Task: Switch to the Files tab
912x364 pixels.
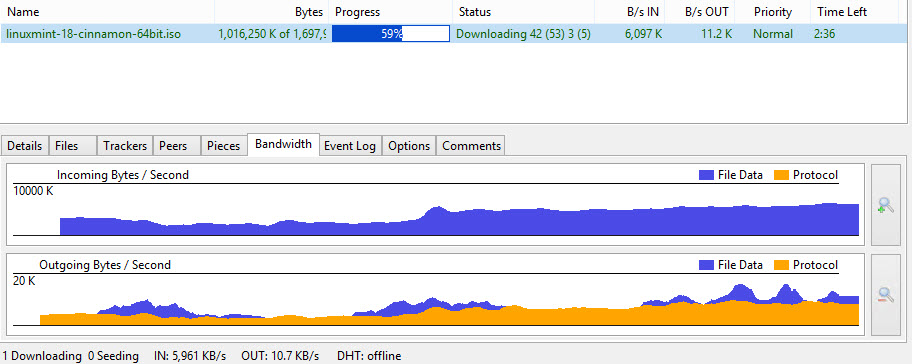Action: tap(73, 145)
